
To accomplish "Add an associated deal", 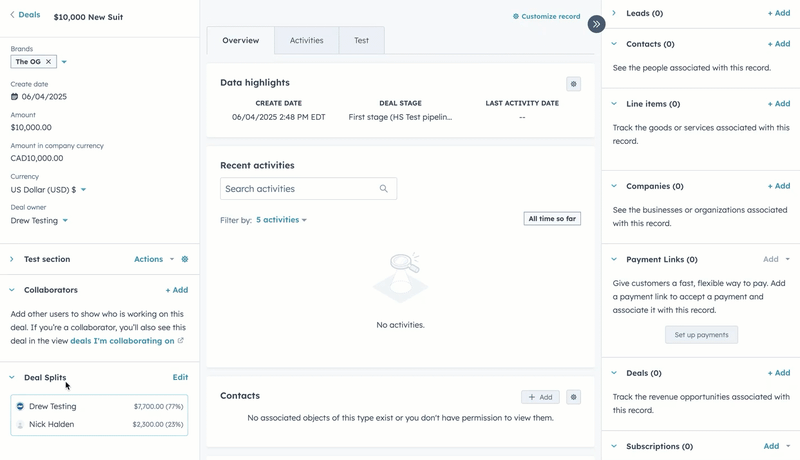I will click(x=779, y=373).
